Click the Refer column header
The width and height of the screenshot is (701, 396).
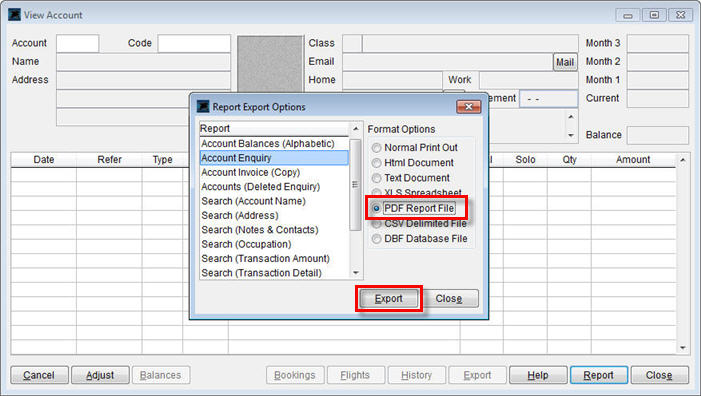pyautogui.click(x=110, y=160)
